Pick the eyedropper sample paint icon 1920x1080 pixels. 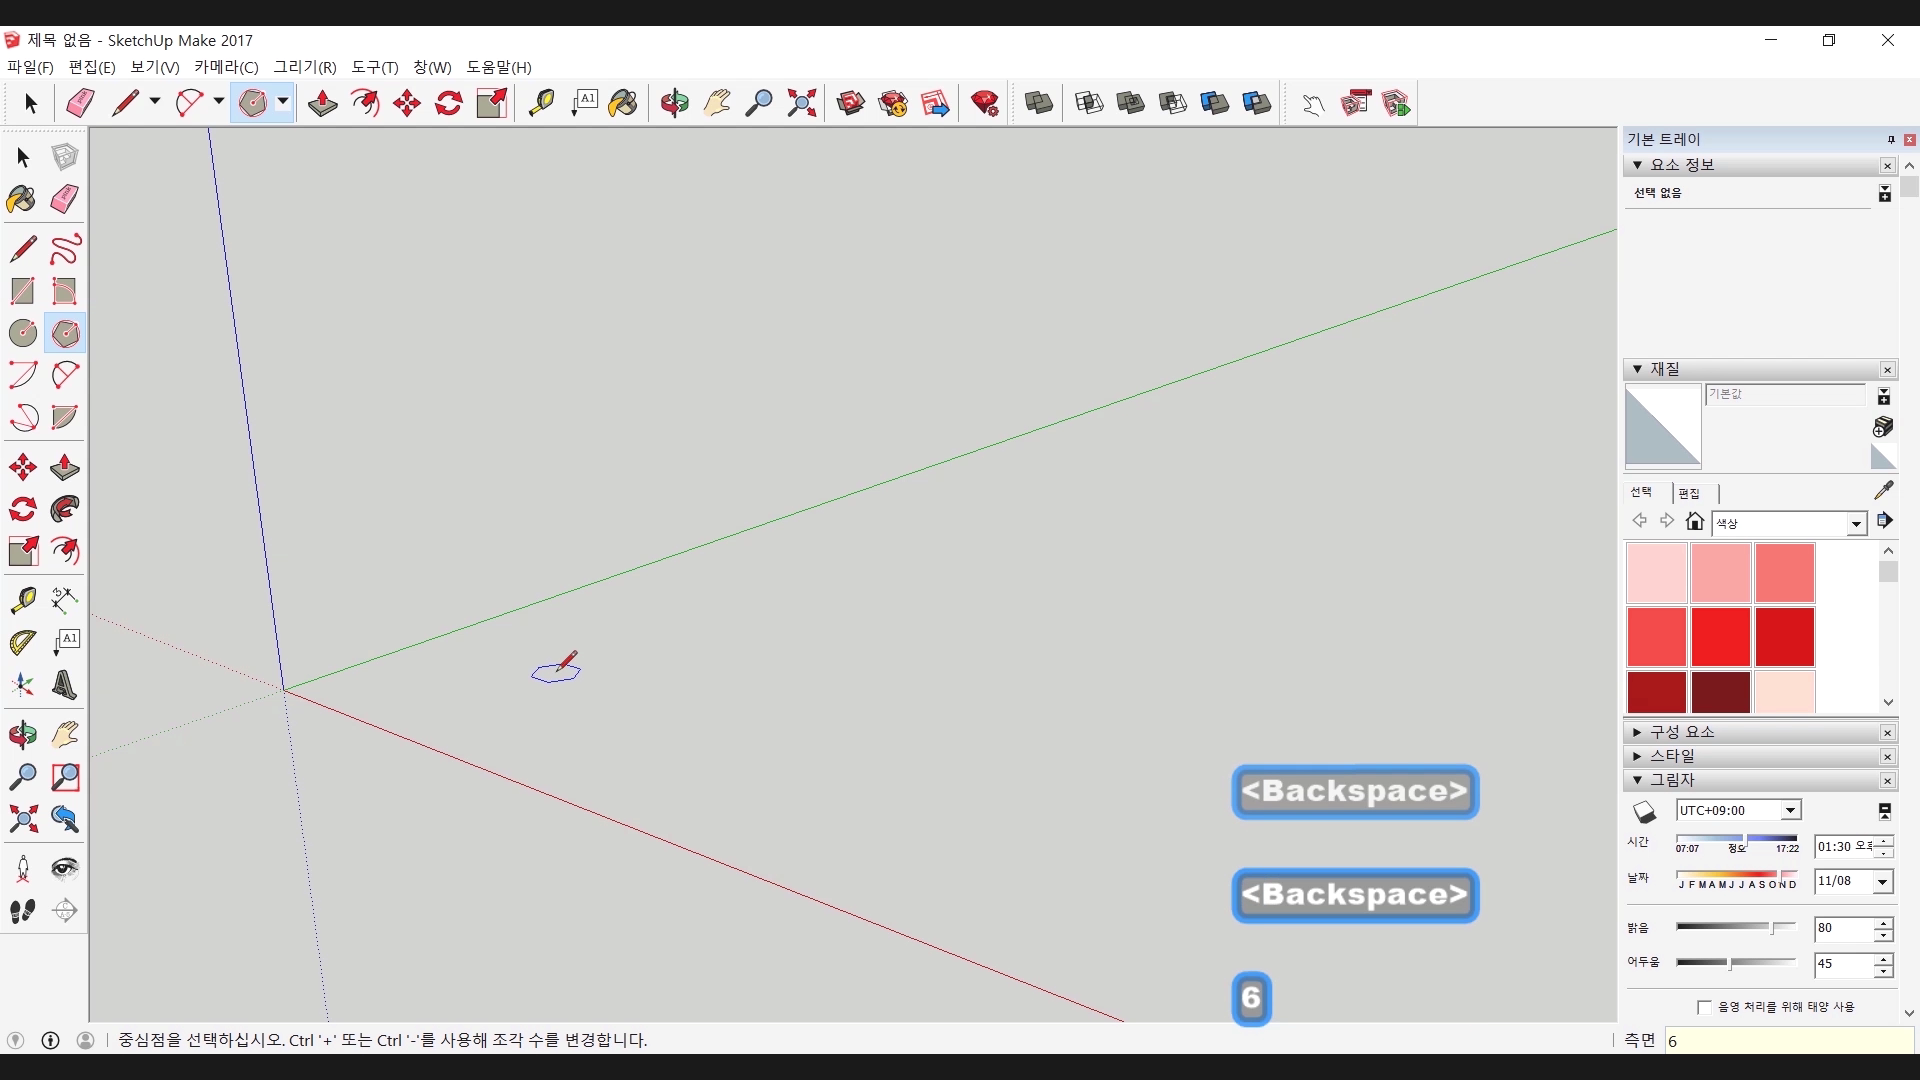1883,490
